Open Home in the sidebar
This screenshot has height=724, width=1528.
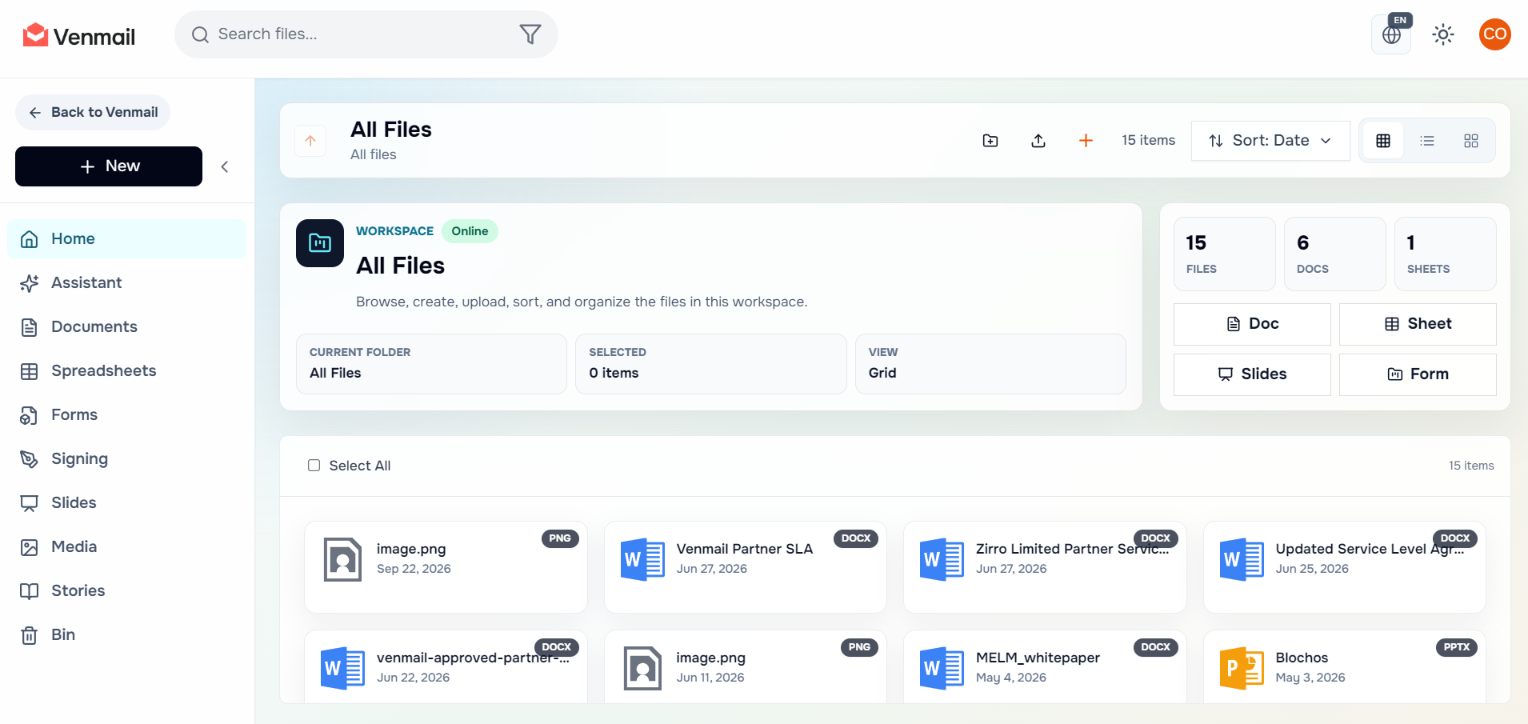(x=126, y=239)
